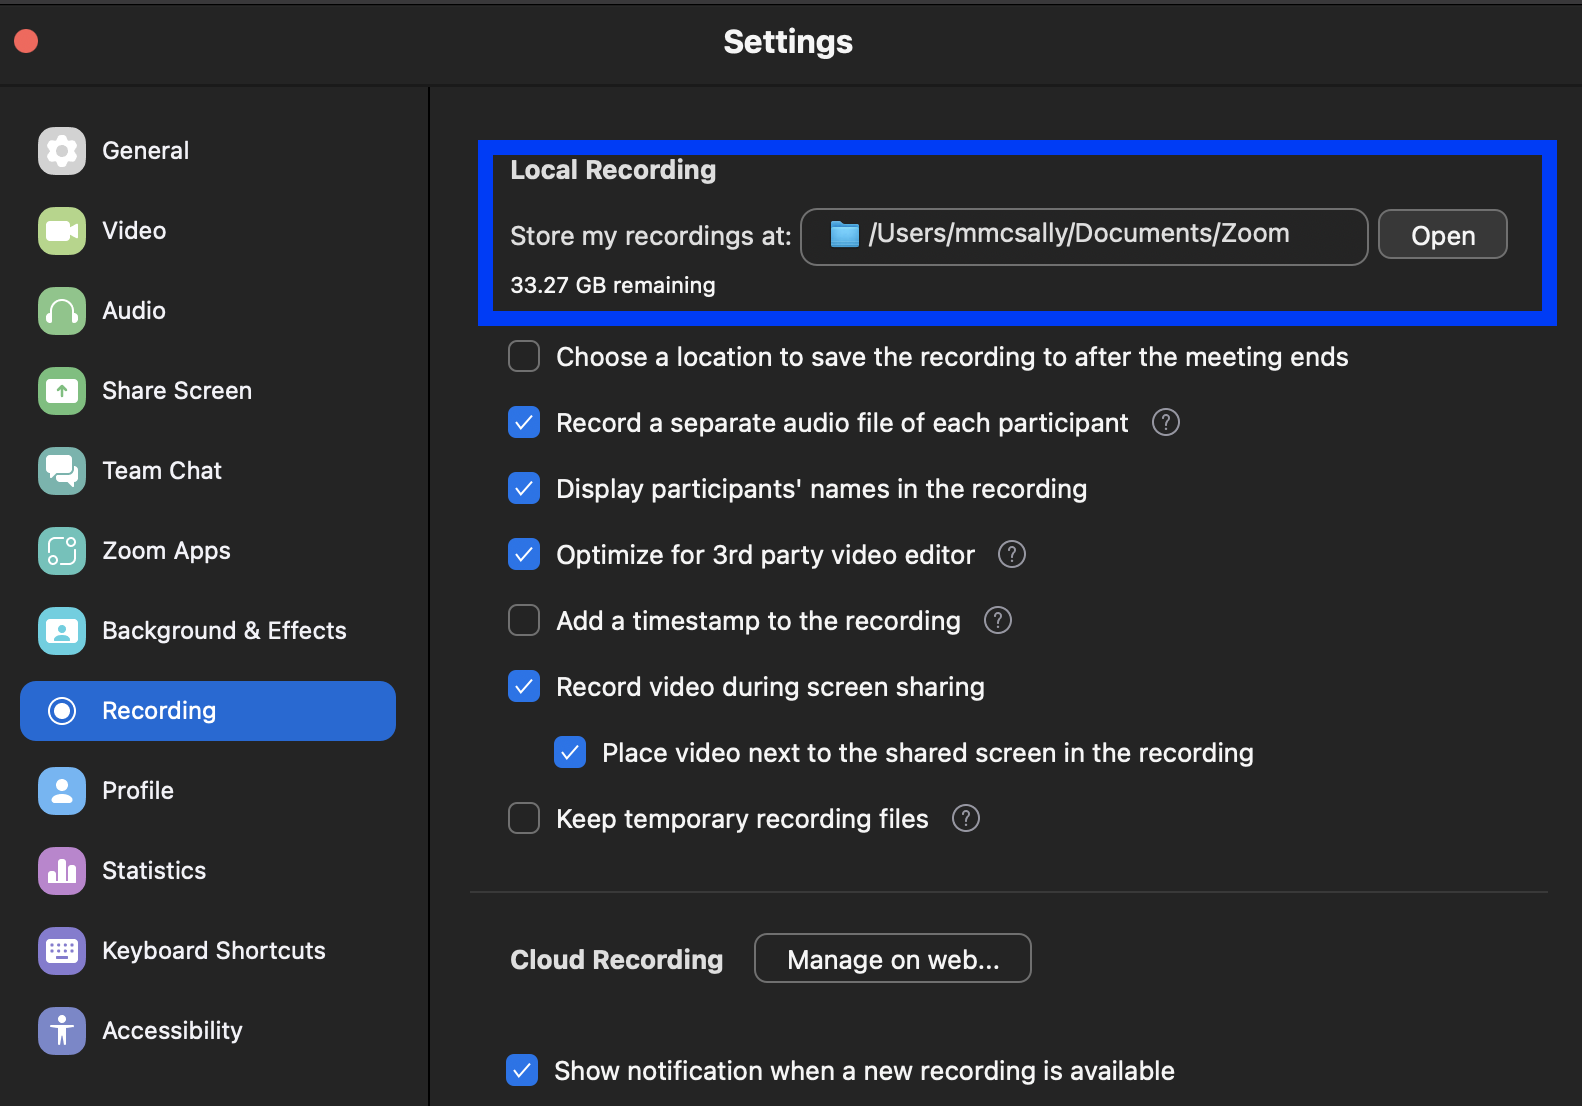Click the Background & Effects icon
Viewport: 1582px width, 1106px height.
pos(62,631)
